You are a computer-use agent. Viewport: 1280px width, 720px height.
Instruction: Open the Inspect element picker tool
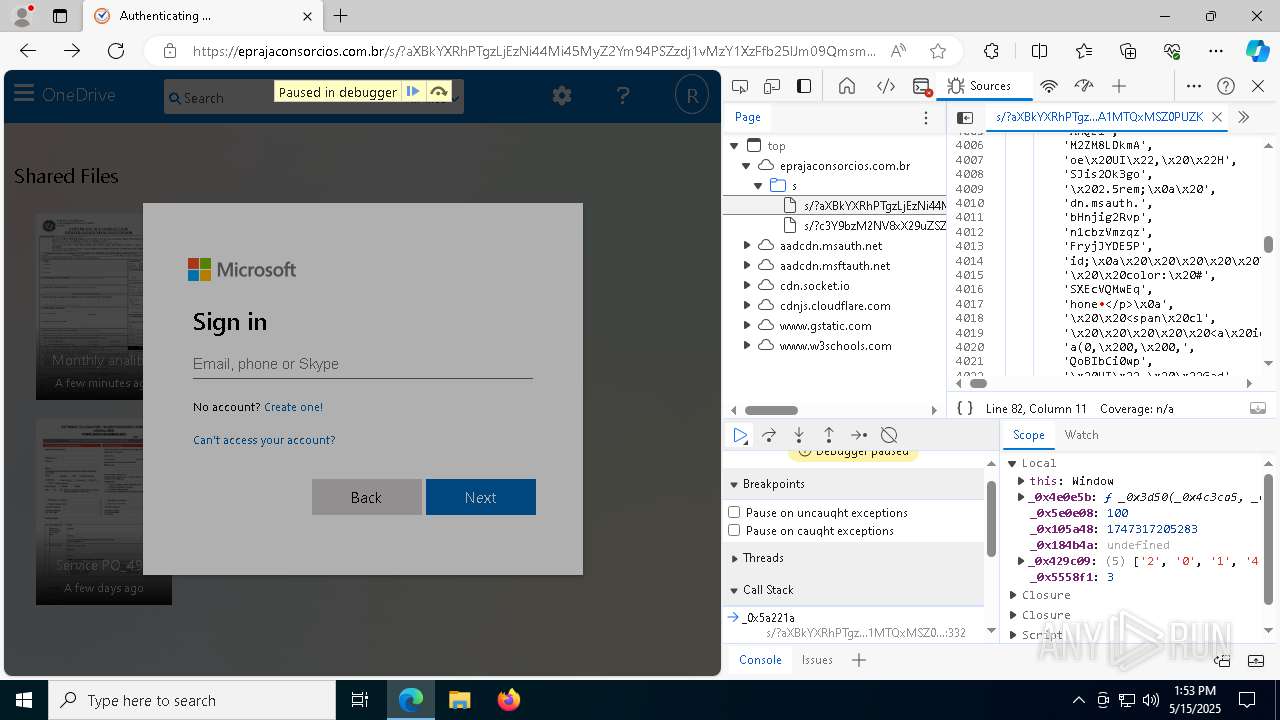pyautogui.click(x=740, y=87)
